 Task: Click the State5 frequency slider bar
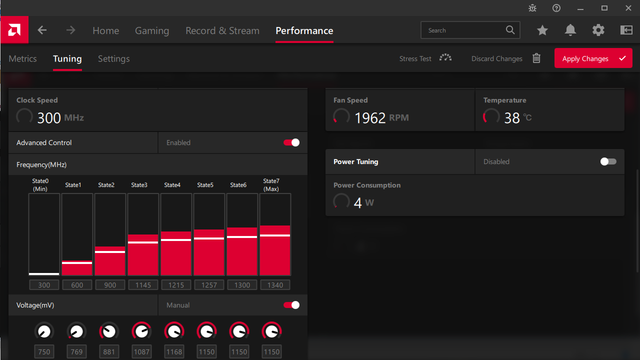[209, 234]
